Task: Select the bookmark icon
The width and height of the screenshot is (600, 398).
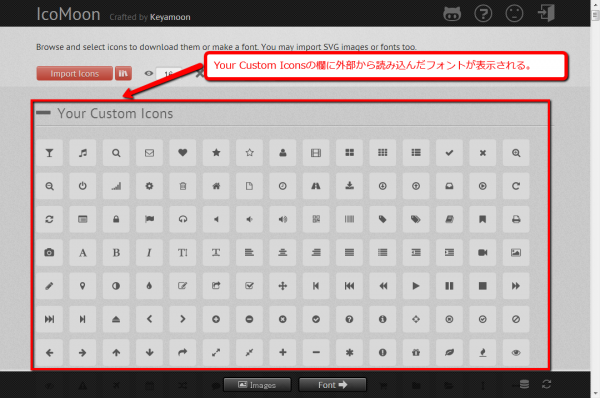Action: (x=483, y=219)
